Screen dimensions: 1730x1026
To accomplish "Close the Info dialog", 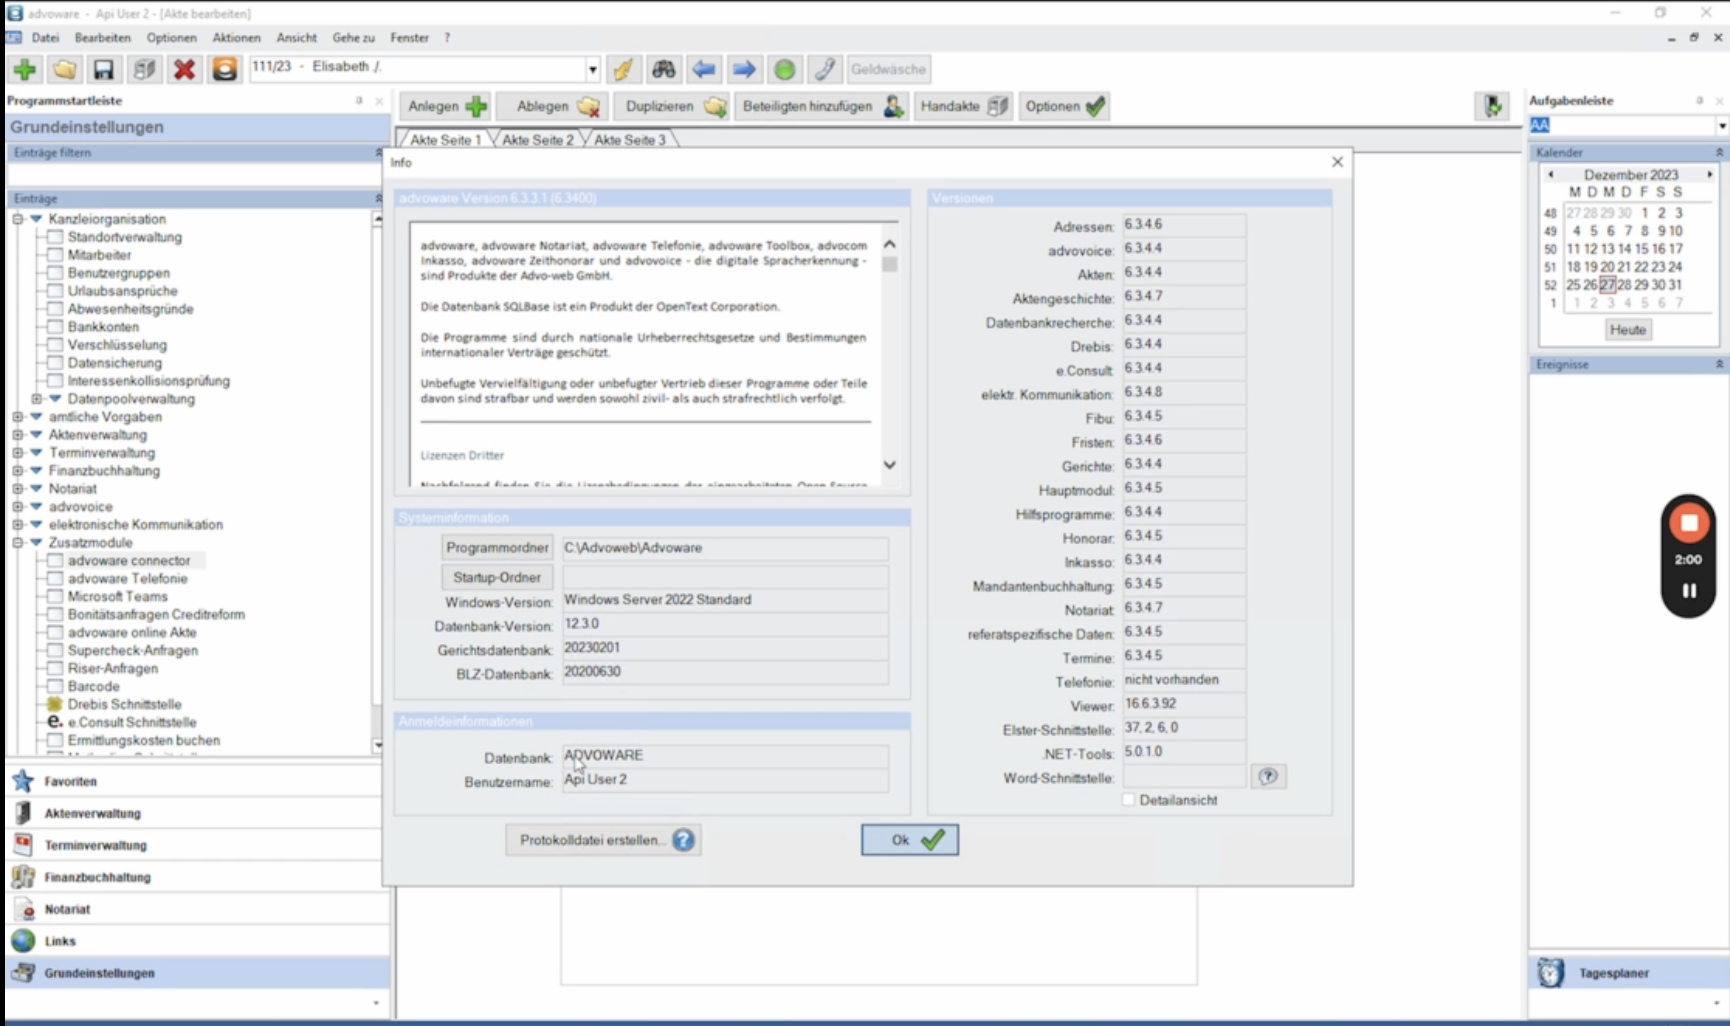I will point(1337,162).
